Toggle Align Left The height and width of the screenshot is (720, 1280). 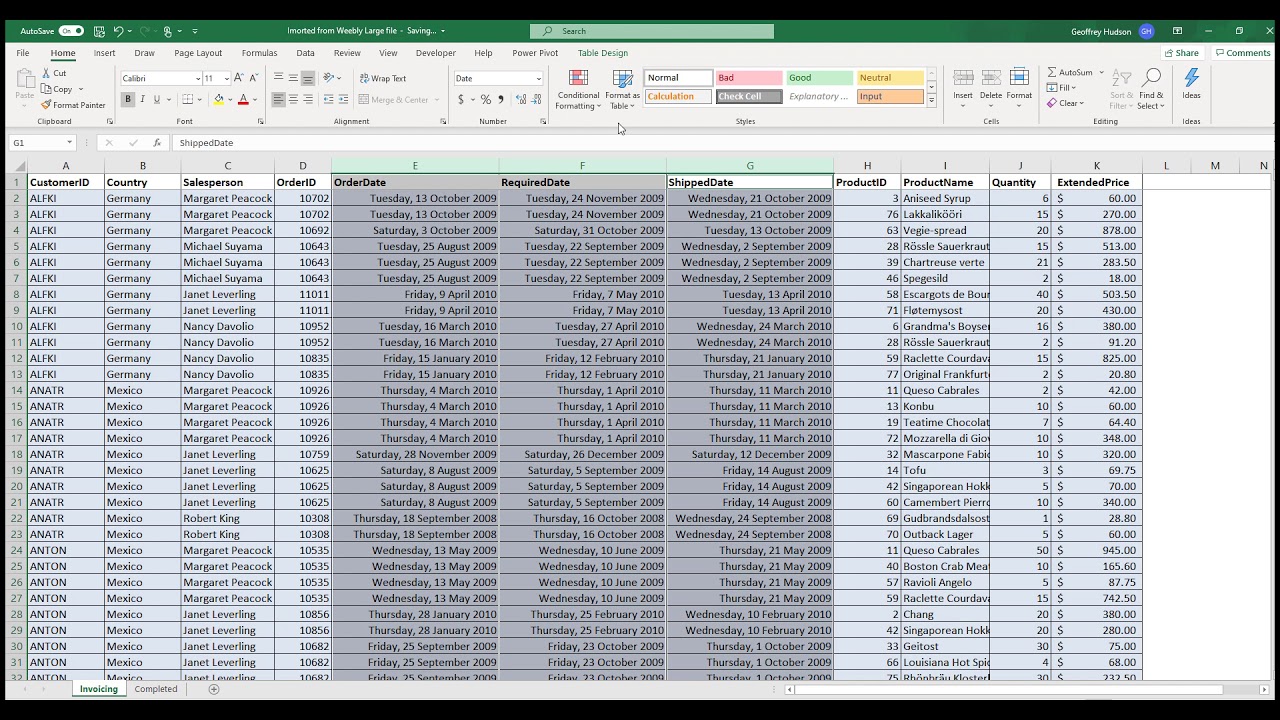pyautogui.click(x=279, y=99)
